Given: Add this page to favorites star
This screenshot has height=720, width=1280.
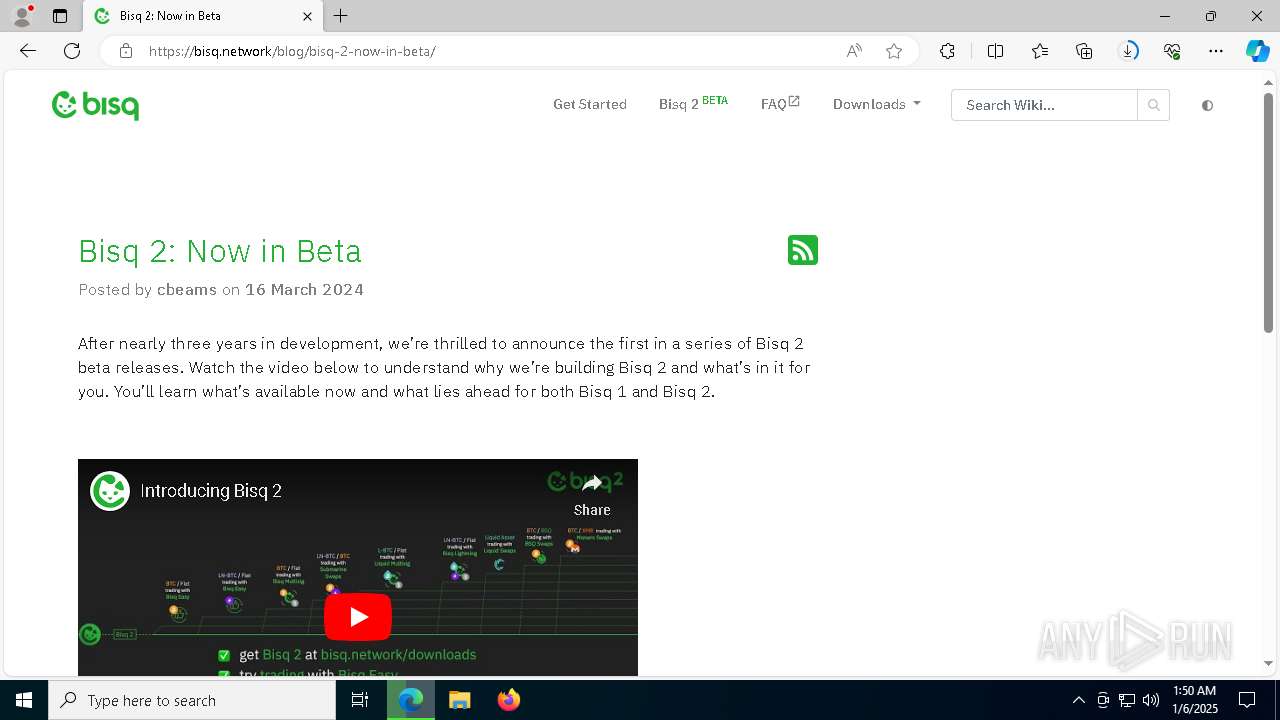Looking at the screenshot, I should 894,51.
